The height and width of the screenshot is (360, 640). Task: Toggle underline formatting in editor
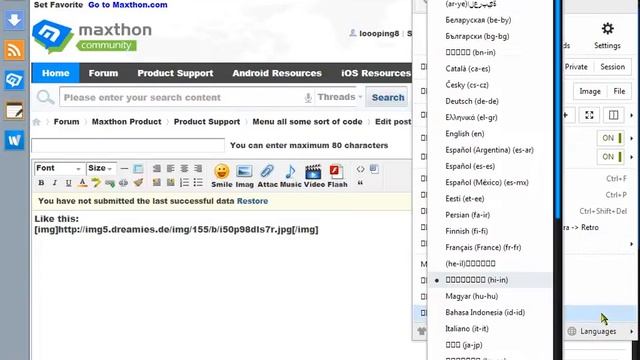coord(68,183)
